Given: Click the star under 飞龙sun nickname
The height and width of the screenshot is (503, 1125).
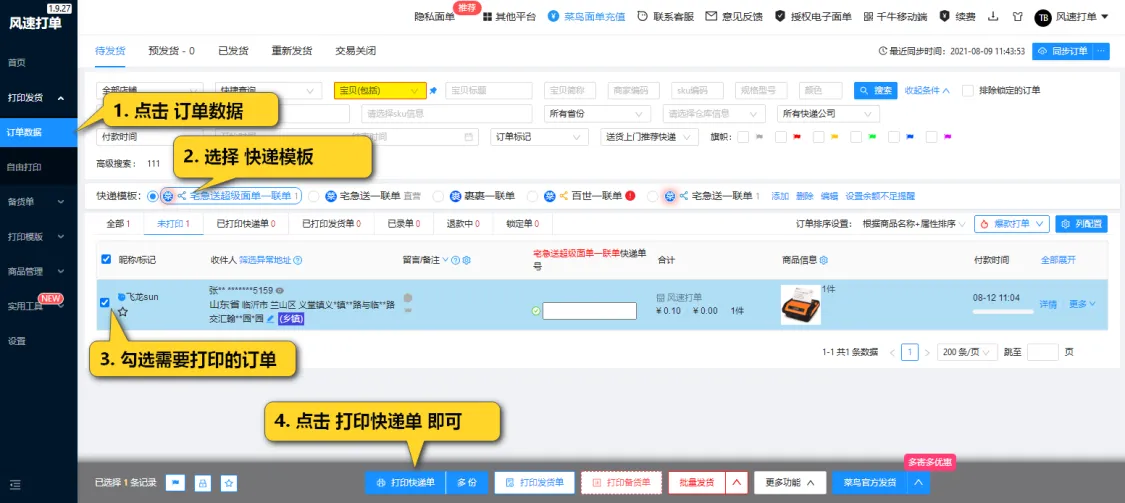Looking at the screenshot, I should pyautogui.click(x=123, y=312).
